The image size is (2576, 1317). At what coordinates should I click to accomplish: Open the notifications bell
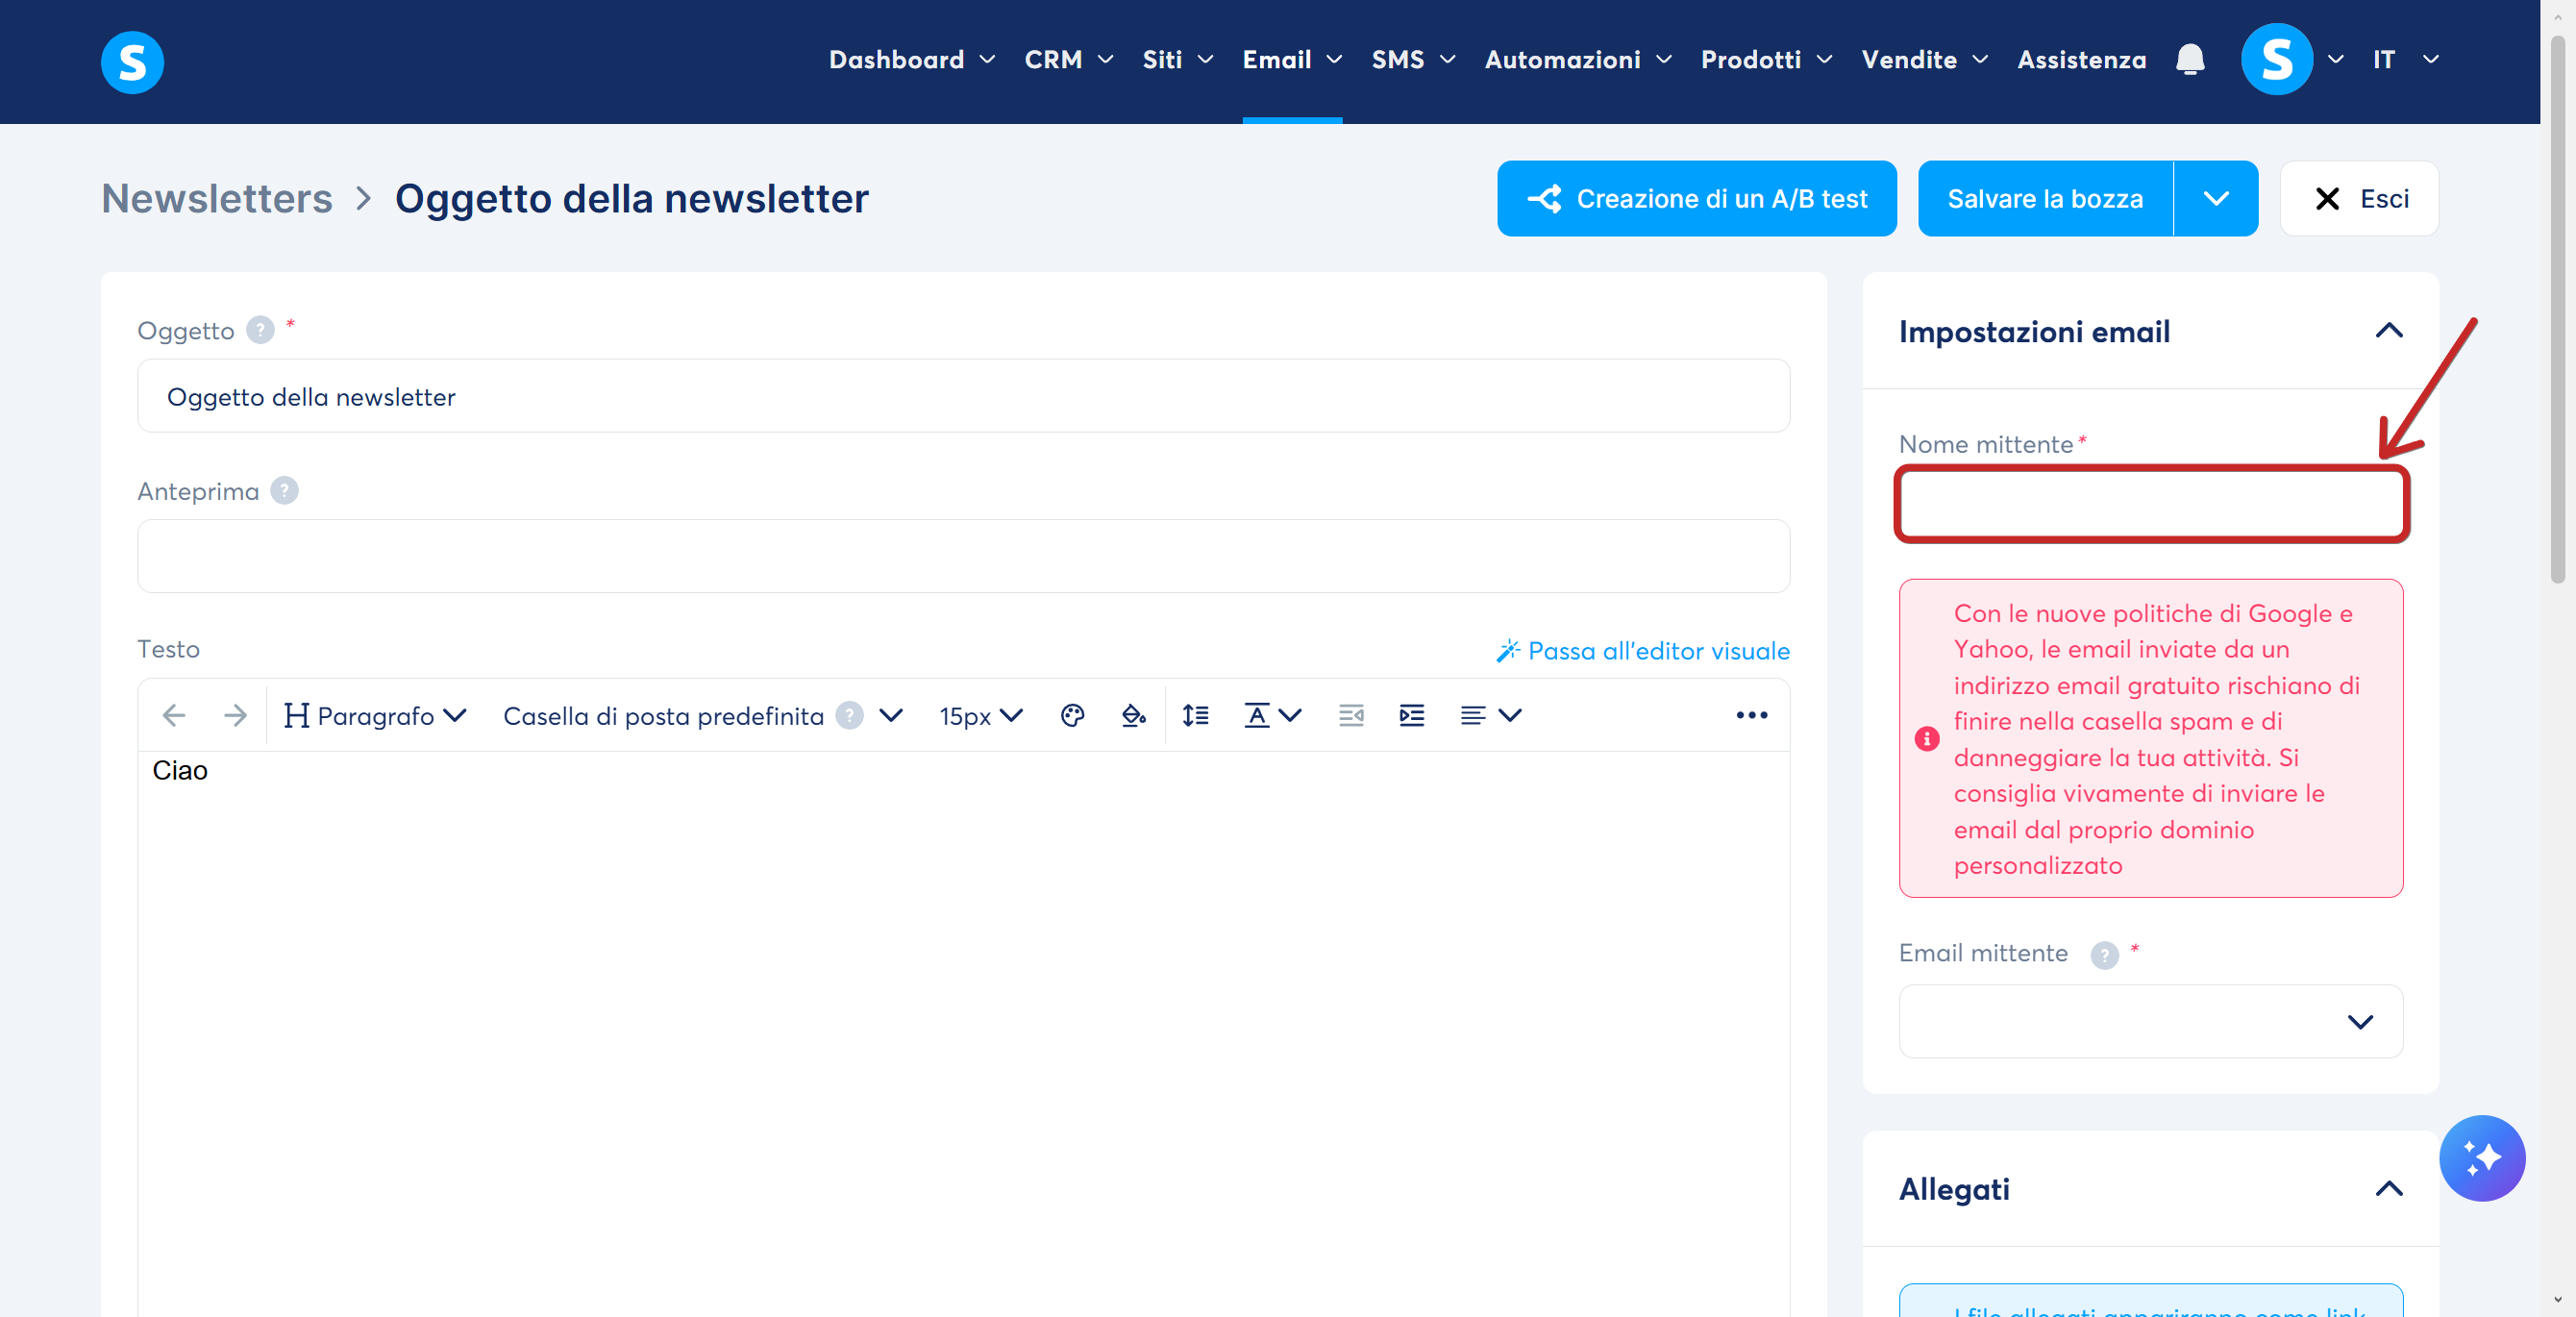(x=2190, y=60)
